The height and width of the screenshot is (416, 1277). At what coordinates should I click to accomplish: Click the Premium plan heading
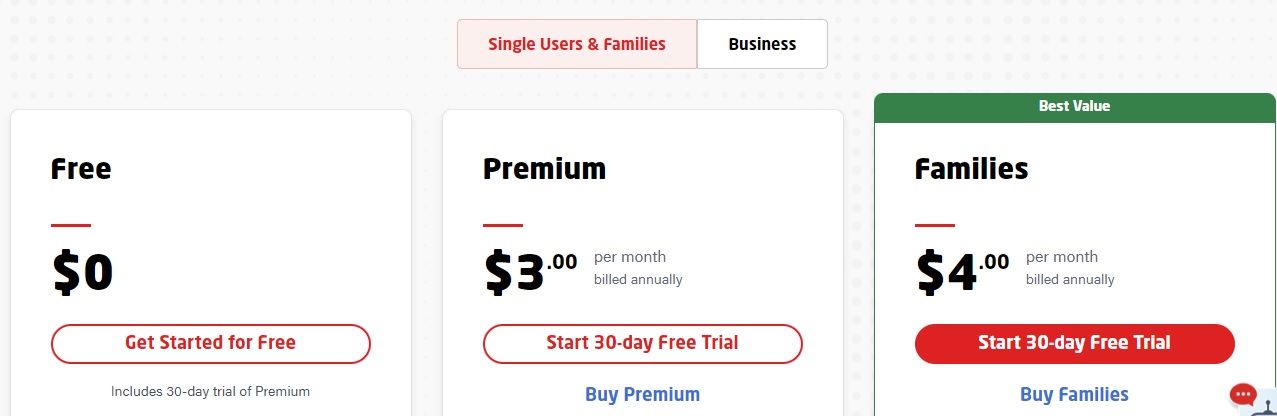(545, 169)
